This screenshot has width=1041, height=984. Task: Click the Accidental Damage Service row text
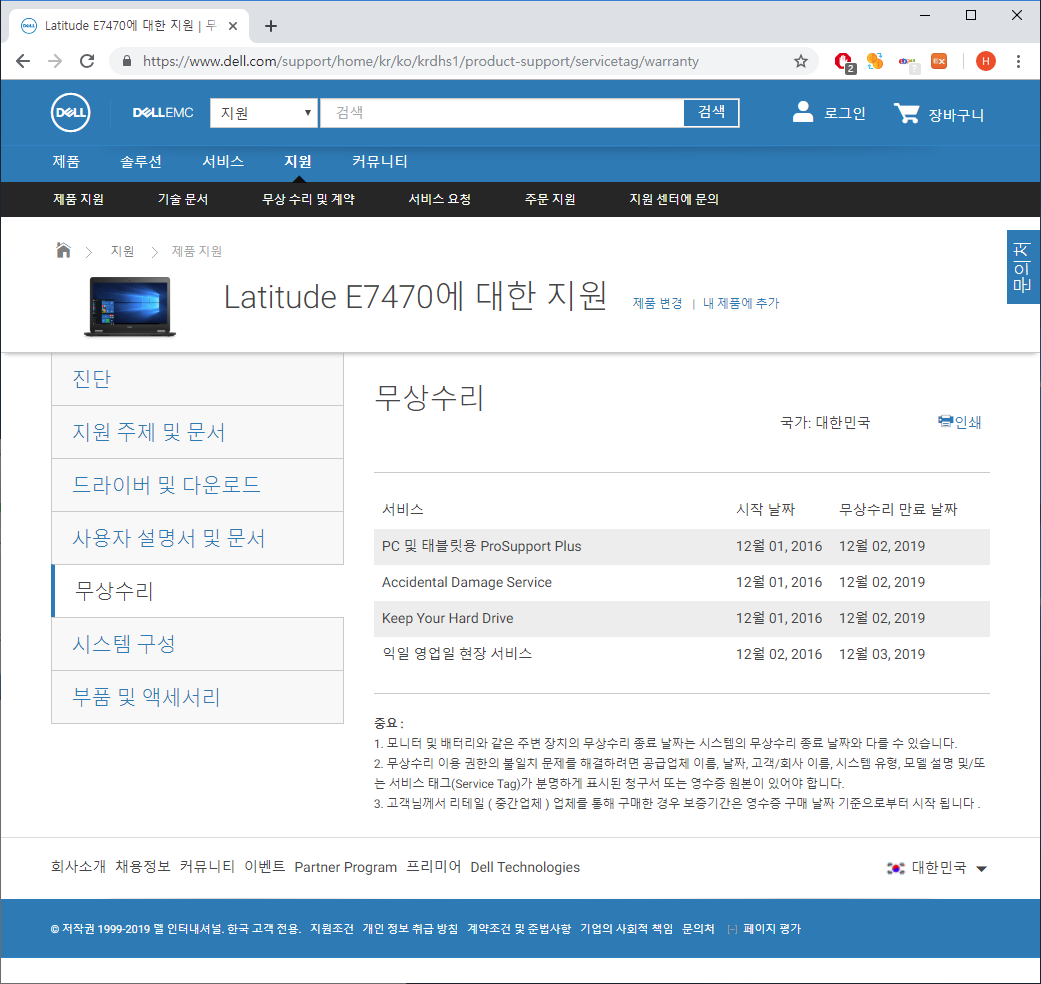pos(467,582)
